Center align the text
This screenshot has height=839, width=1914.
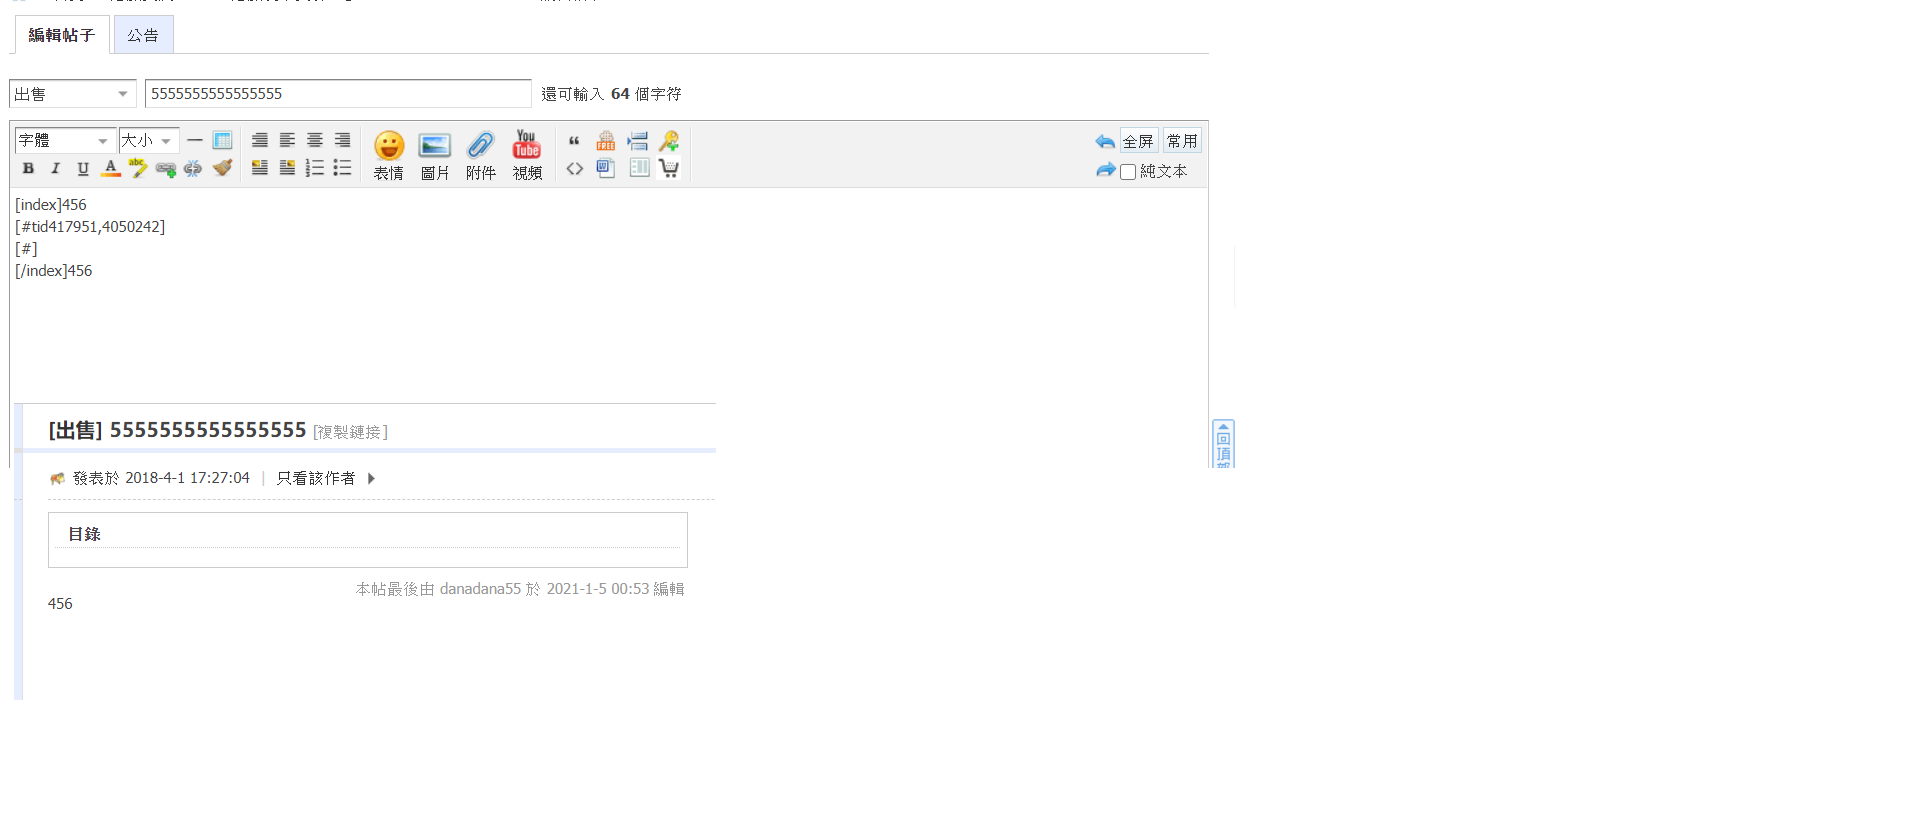pos(315,140)
